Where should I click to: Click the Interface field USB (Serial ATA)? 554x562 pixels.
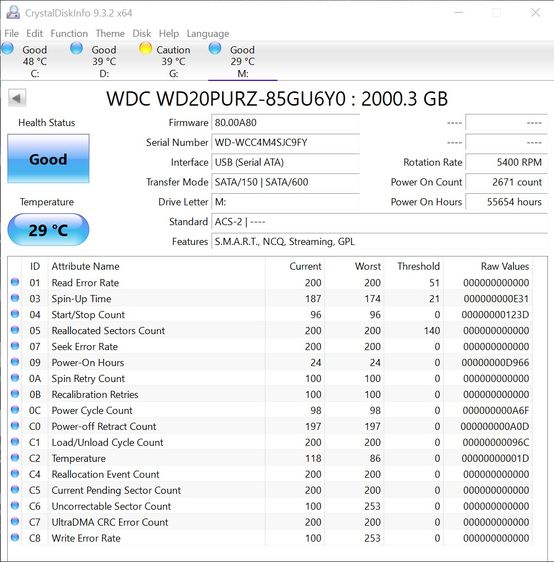286,162
